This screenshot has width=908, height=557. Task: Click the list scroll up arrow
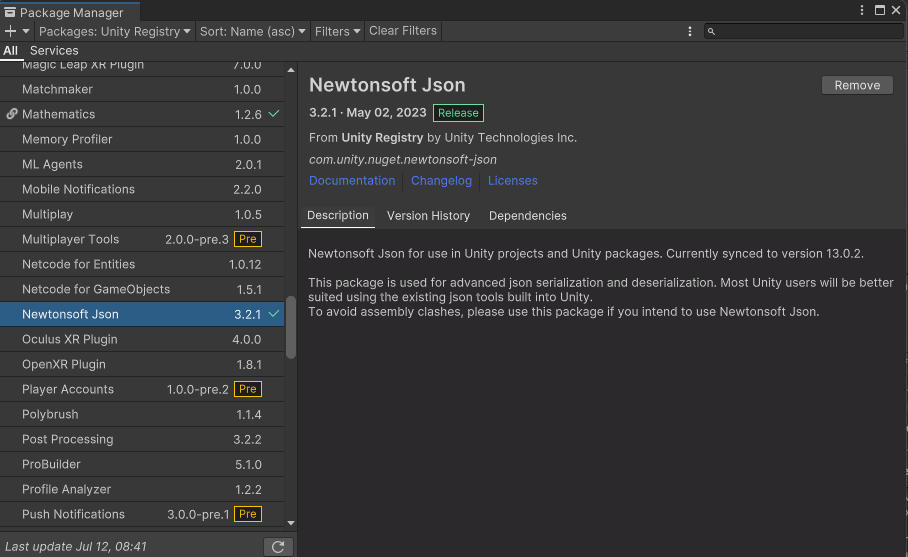click(x=291, y=70)
